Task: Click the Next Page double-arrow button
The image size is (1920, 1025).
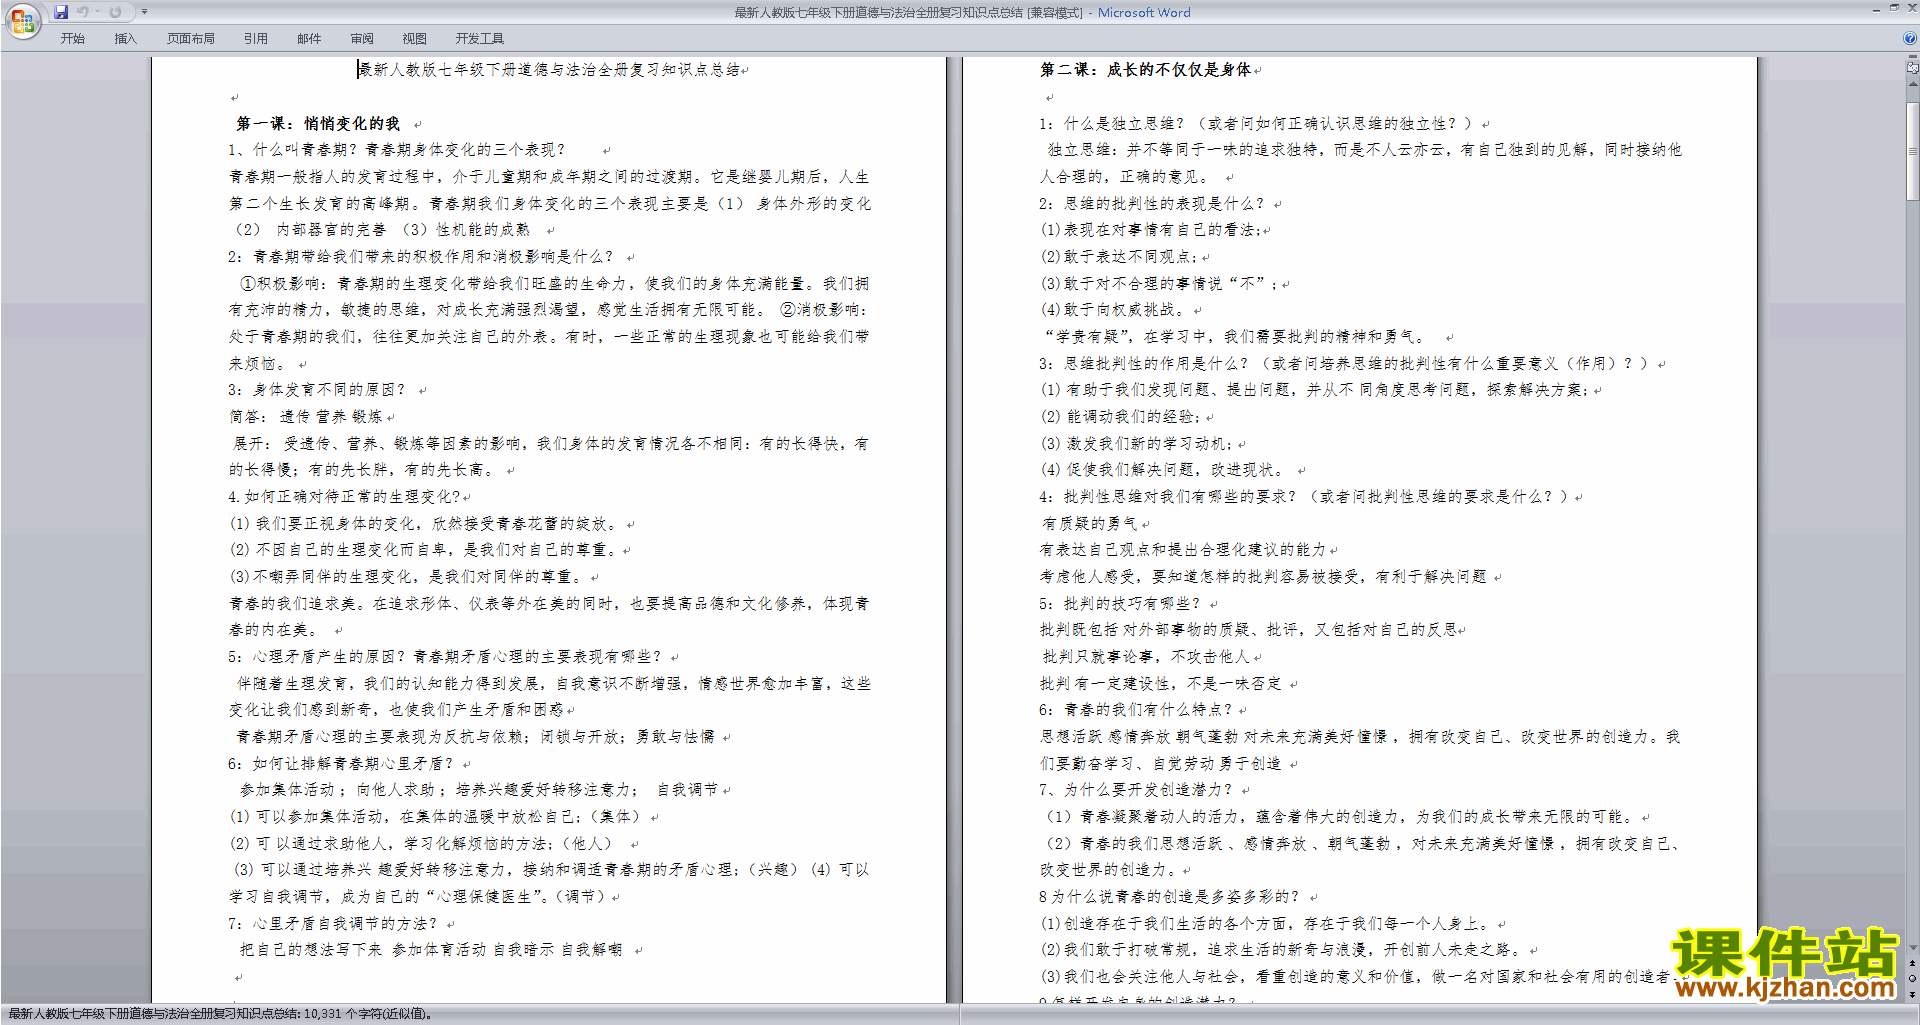Action: click(1912, 995)
